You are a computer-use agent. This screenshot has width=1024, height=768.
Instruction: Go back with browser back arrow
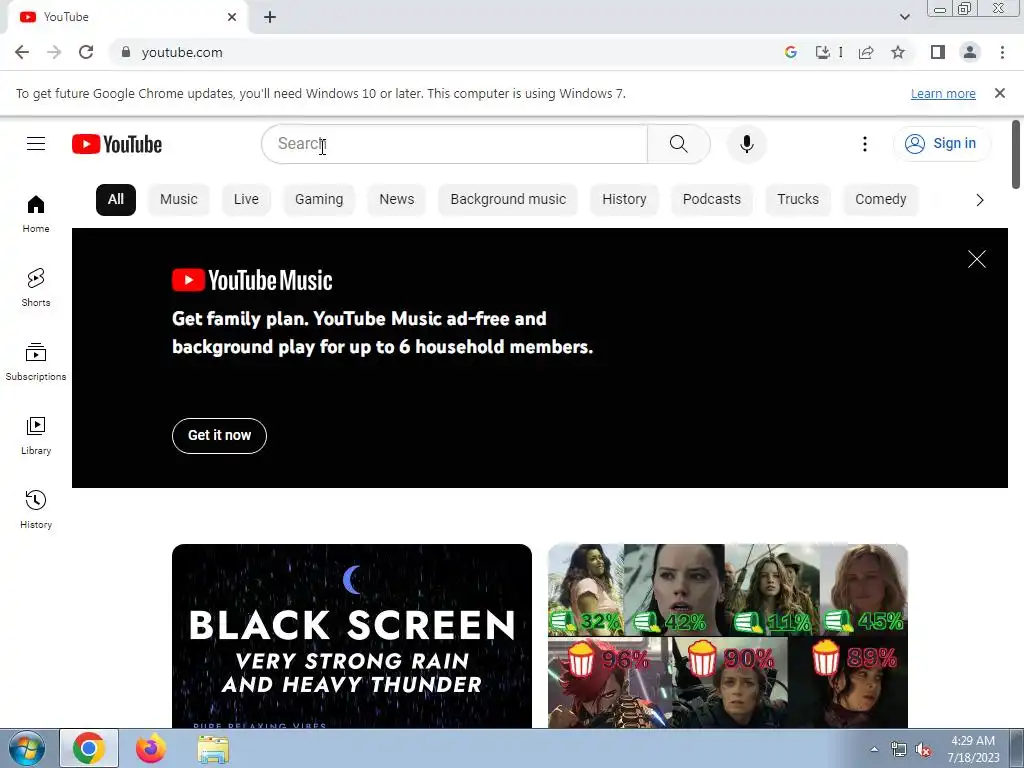coord(22,52)
